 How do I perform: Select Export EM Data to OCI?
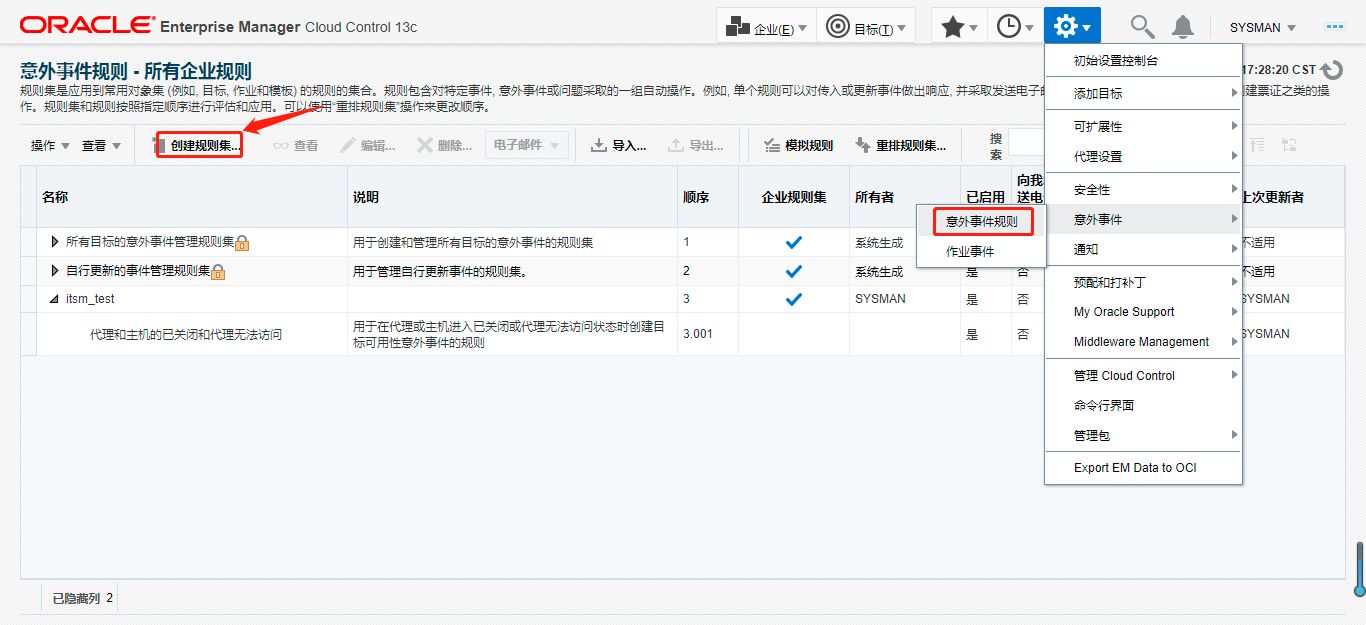tap(1143, 468)
